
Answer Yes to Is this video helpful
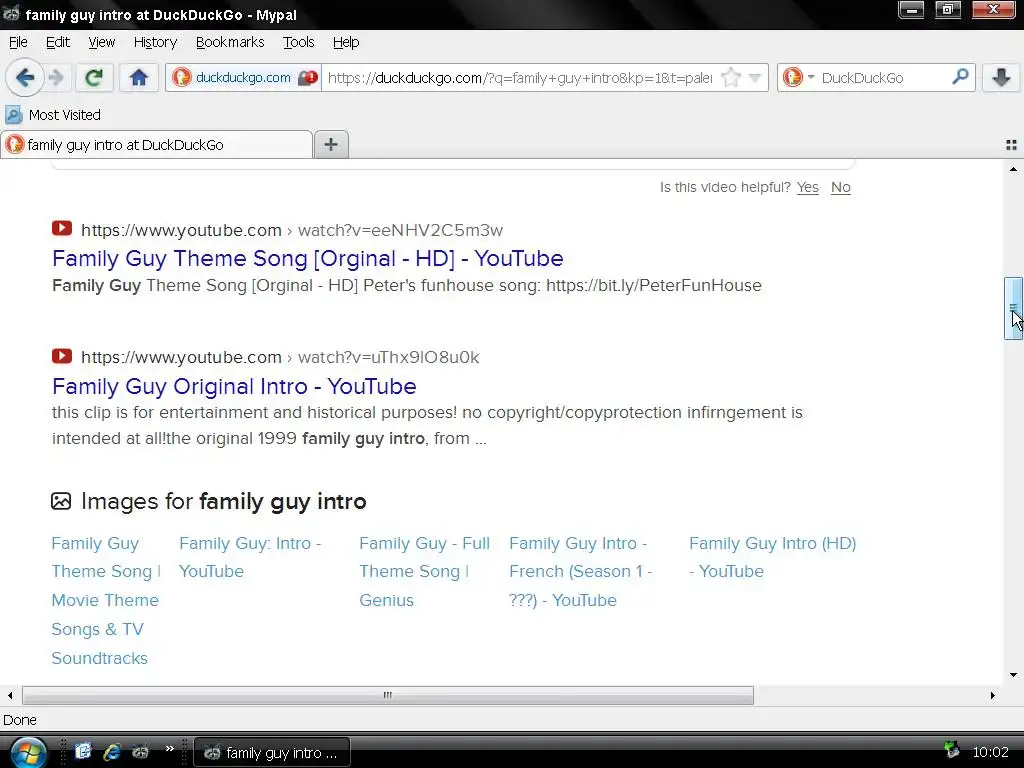coord(807,187)
